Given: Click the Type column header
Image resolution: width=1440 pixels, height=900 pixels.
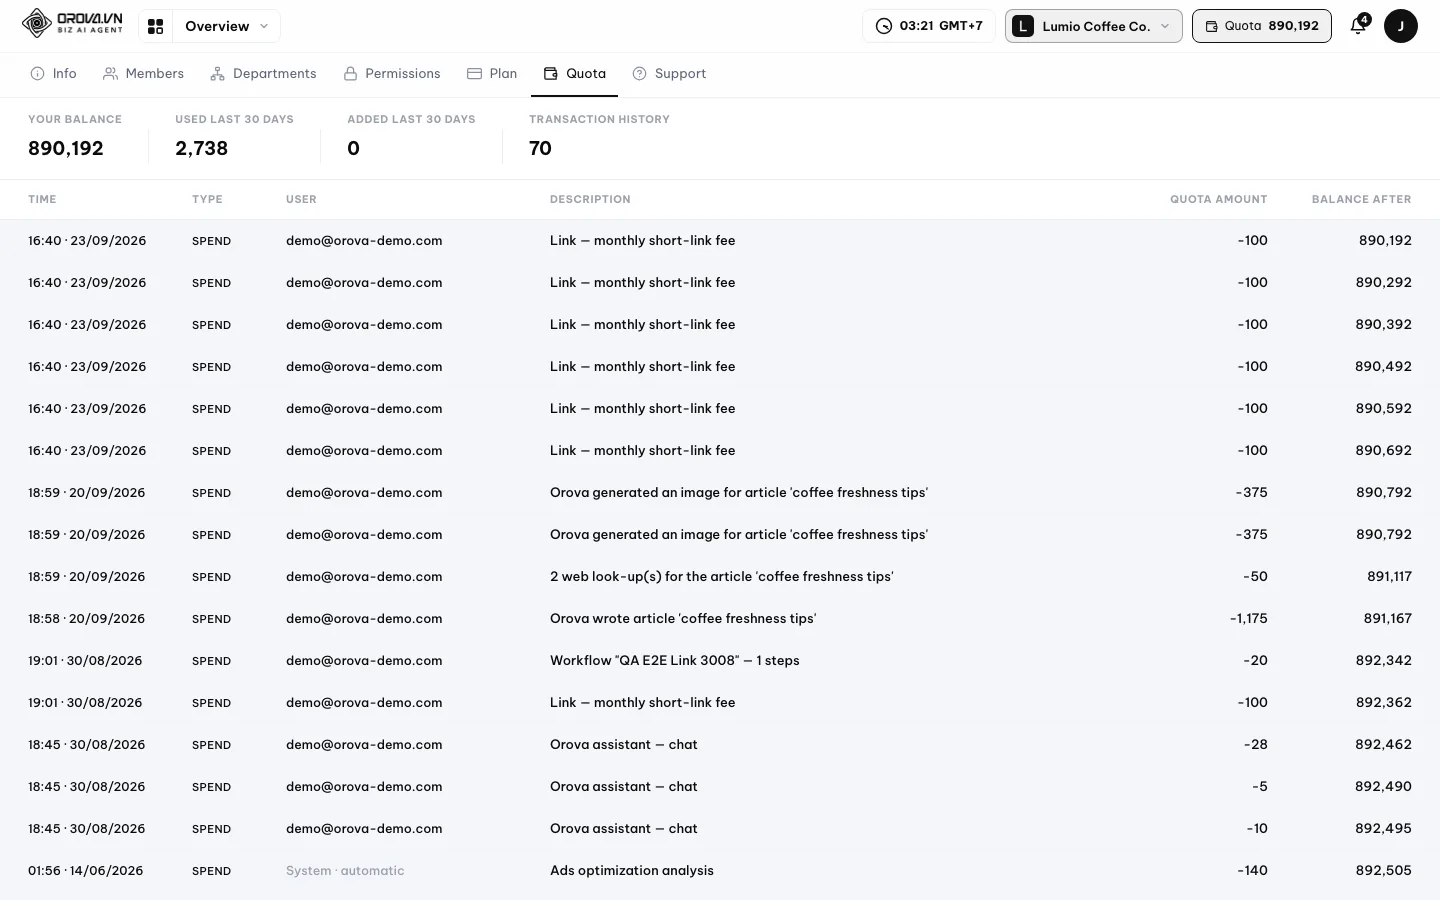Looking at the screenshot, I should click(207, 199).
